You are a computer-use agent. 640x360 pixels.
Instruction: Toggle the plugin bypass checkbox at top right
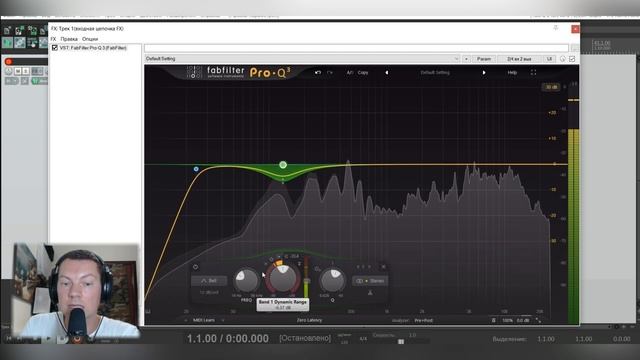point(572,59)
